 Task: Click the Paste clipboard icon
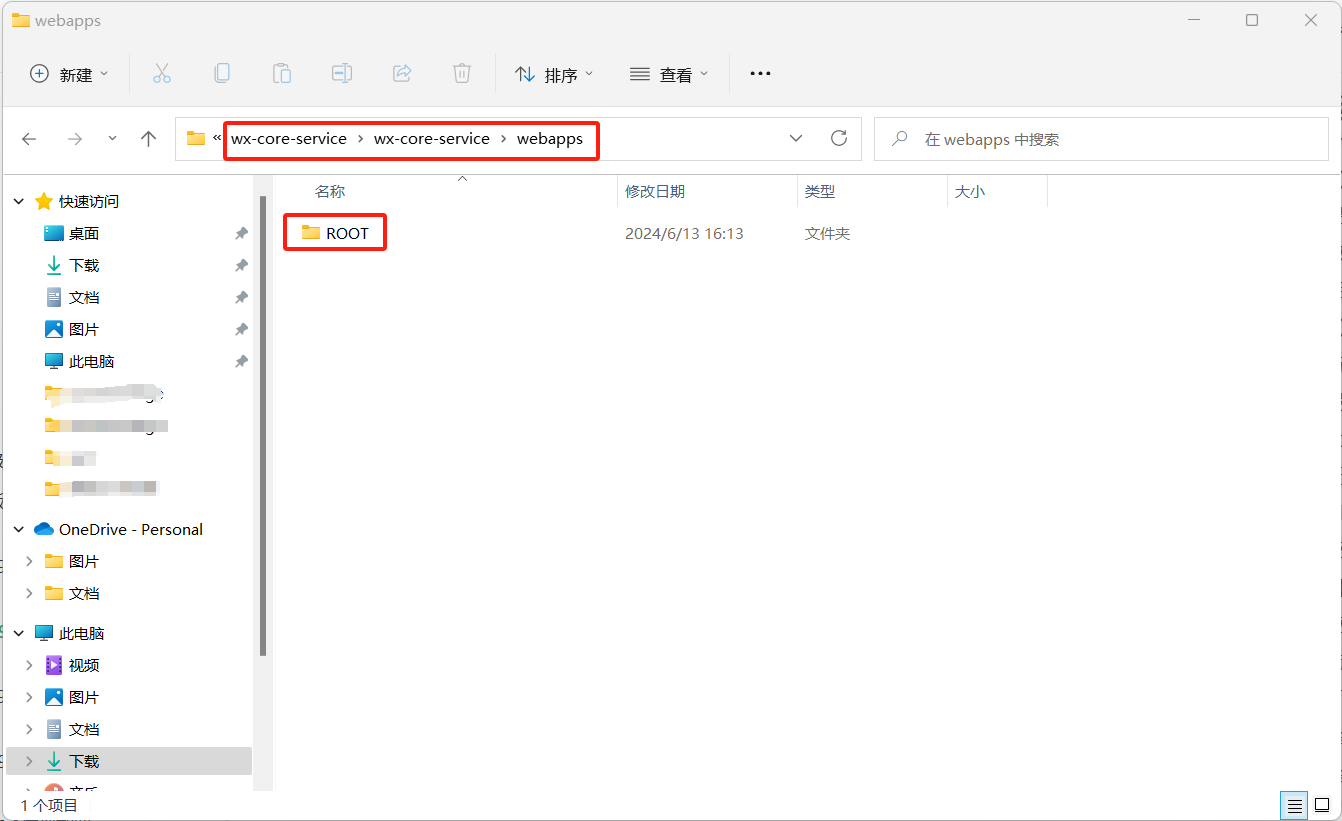pyautogui.click(x=282, y=74)
